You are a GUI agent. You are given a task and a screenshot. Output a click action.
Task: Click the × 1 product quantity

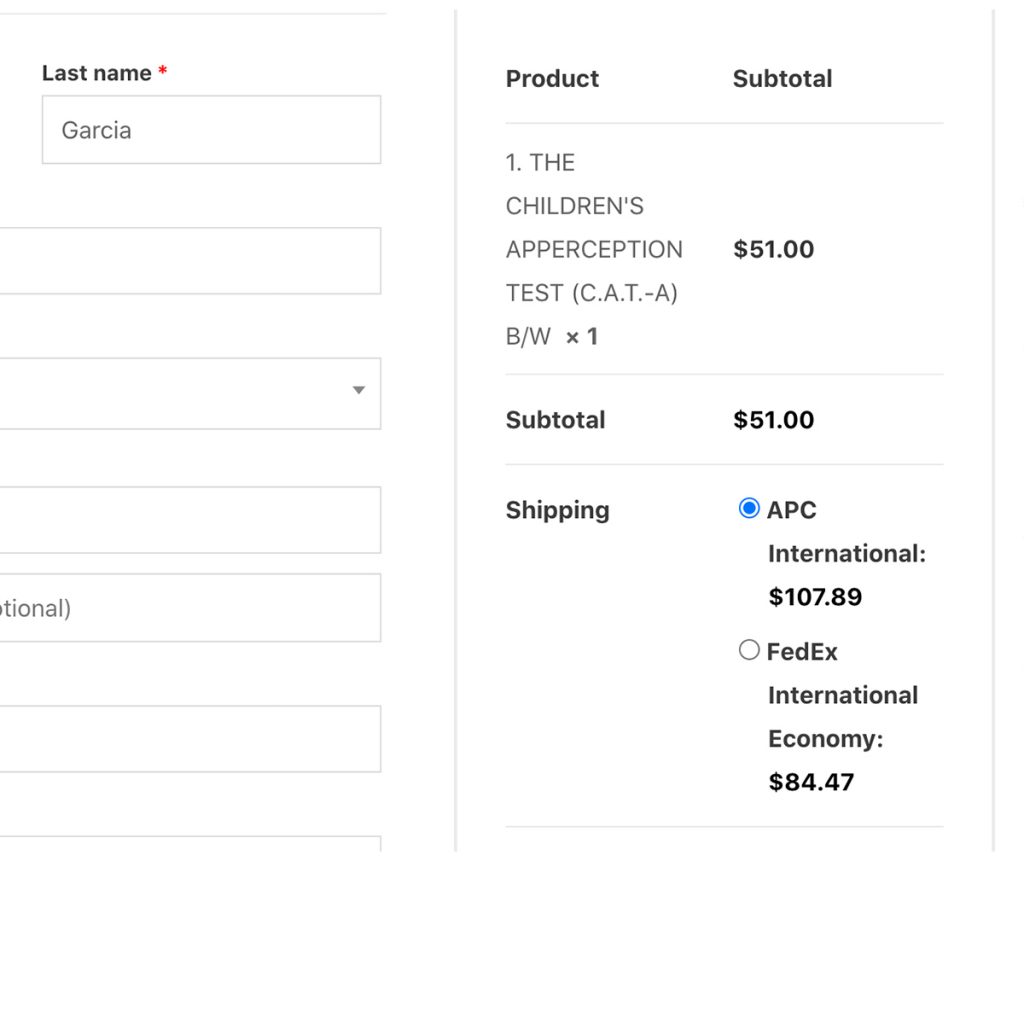(582, 337)
